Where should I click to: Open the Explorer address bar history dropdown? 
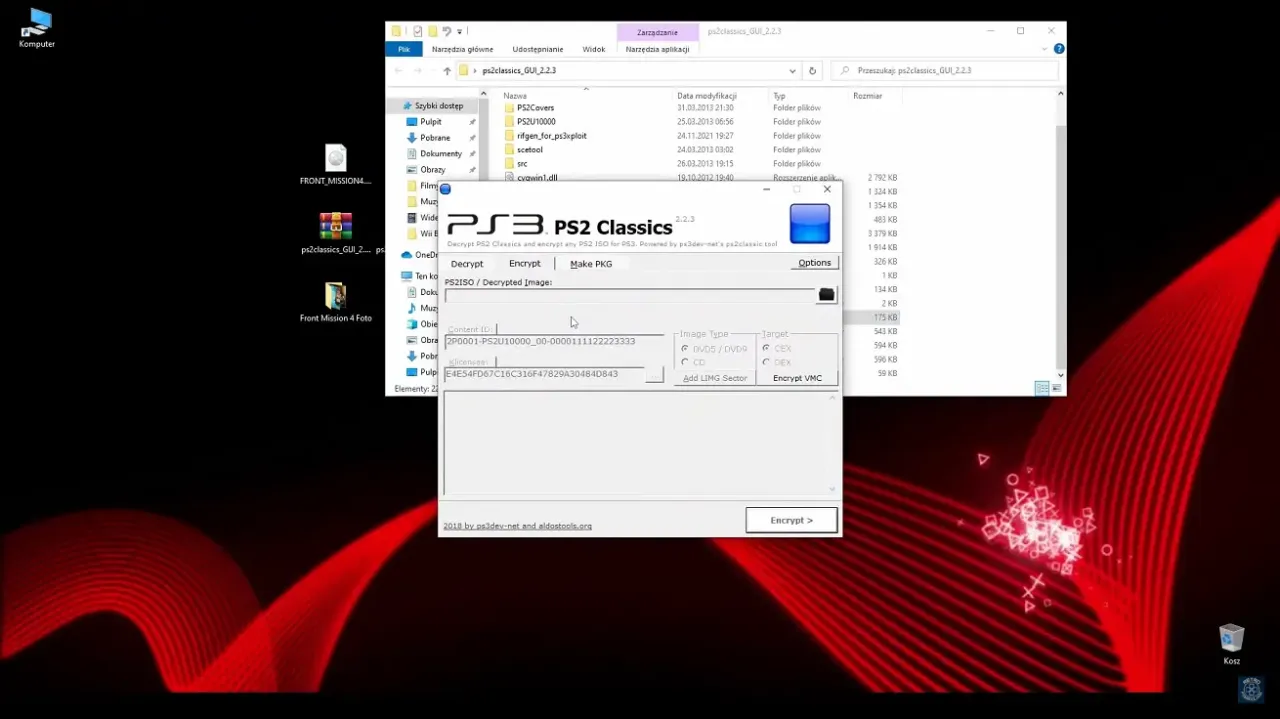pyautogui.click(x=792, y=71)
